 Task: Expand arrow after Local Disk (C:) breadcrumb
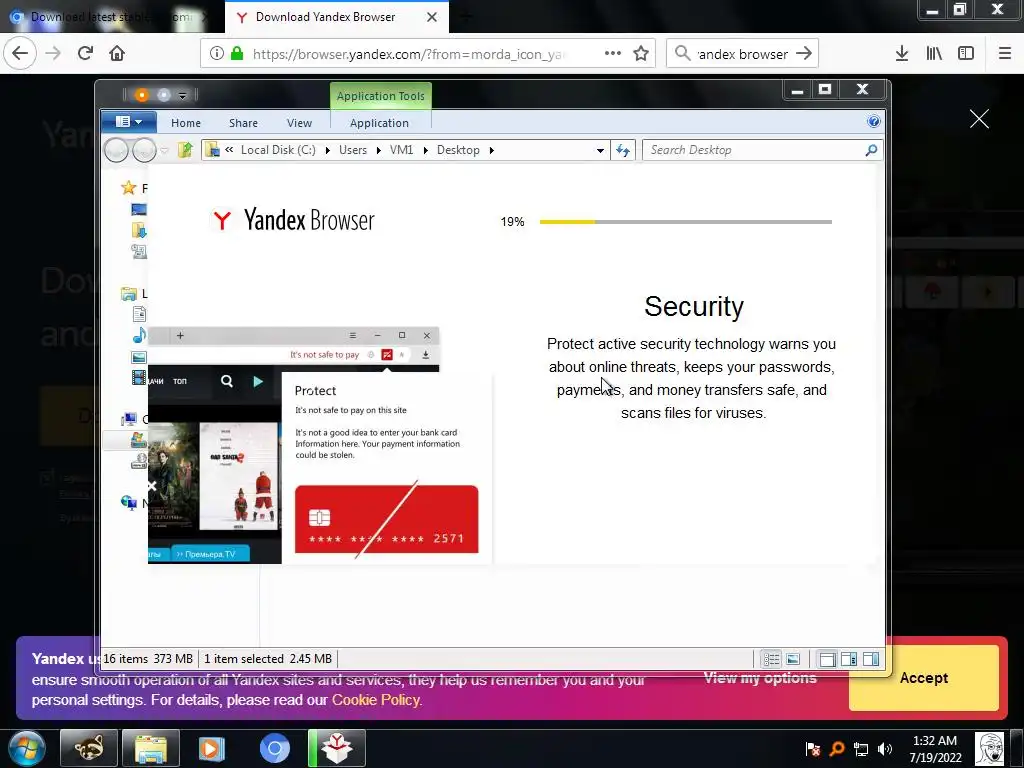328,151
